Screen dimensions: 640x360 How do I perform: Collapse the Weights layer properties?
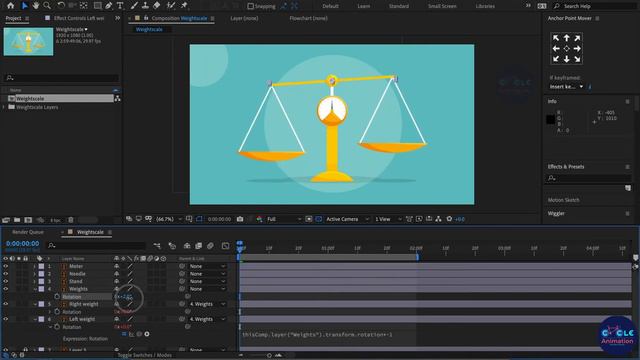[x=35, y=289]
